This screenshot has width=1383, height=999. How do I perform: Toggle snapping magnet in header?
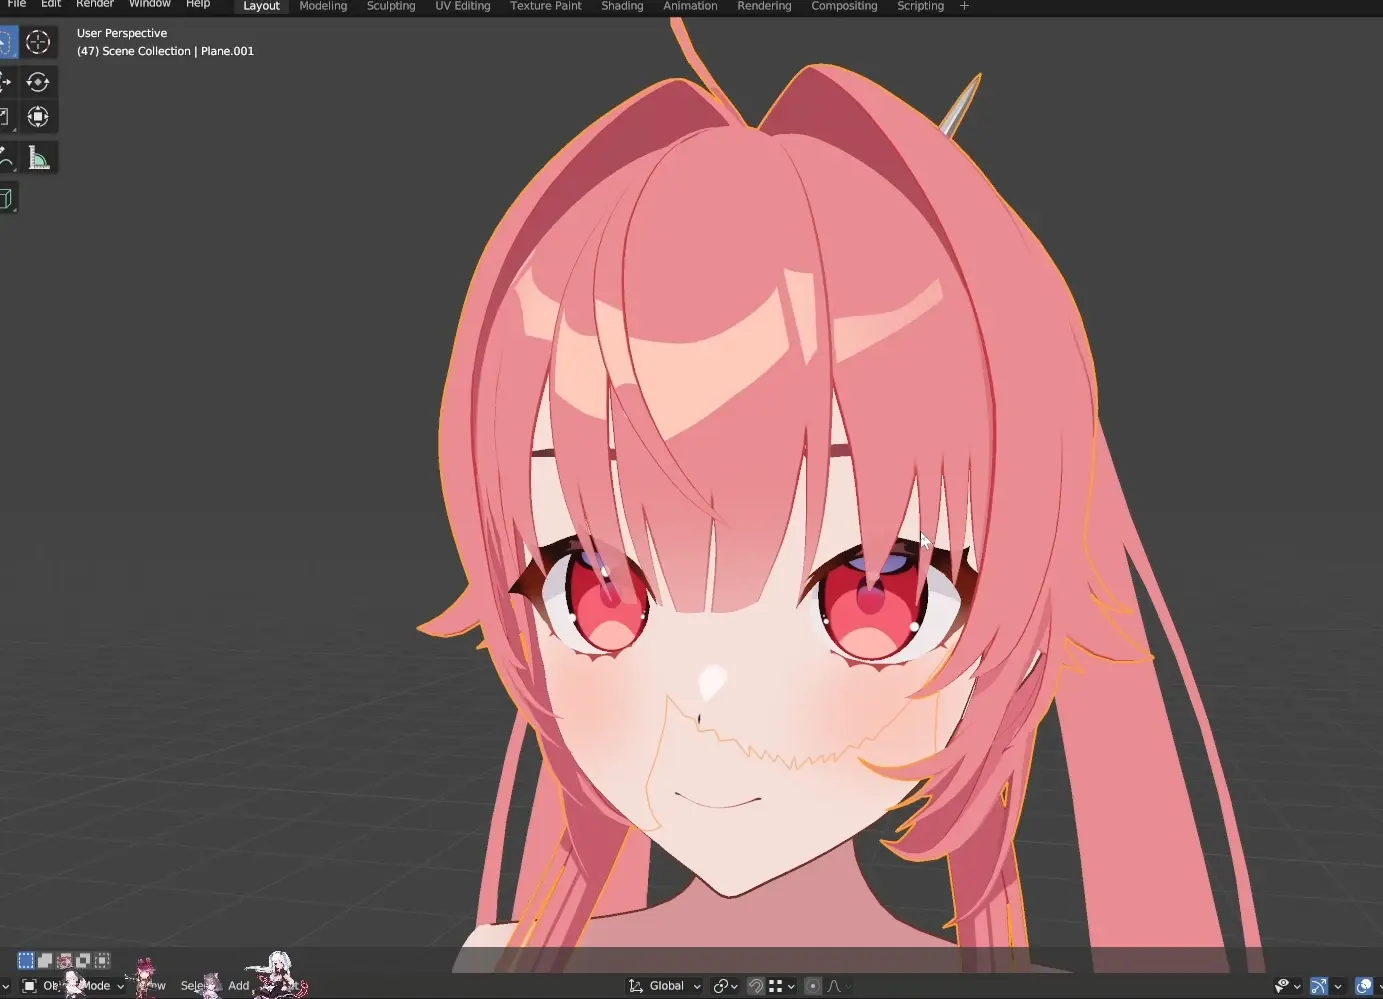pos(756,986)
